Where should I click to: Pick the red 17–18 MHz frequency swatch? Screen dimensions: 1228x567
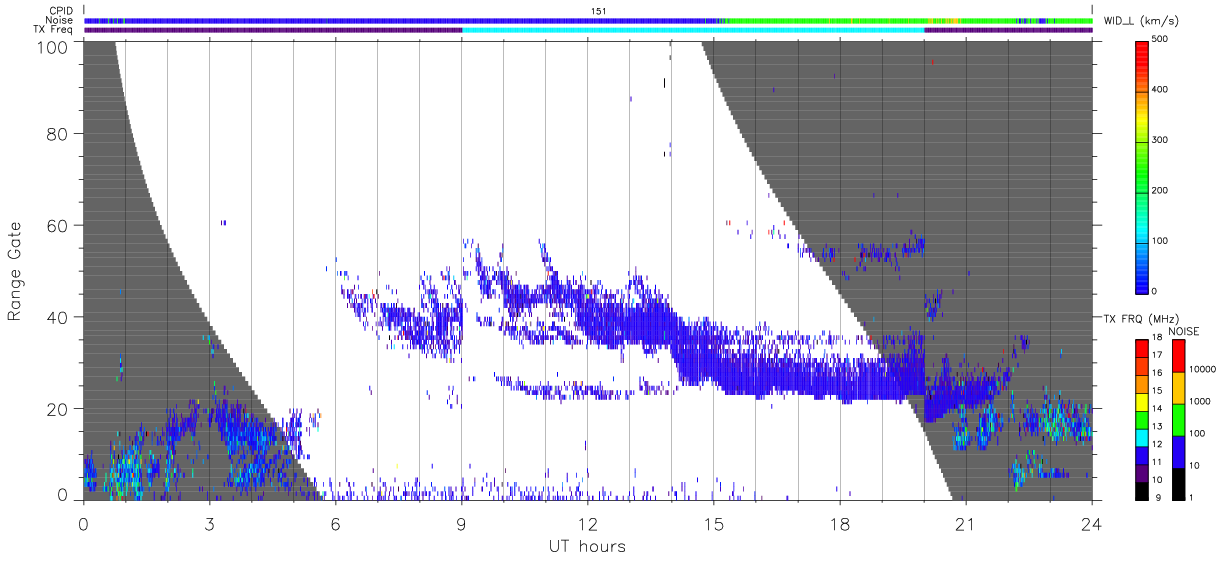(1141, 346)
